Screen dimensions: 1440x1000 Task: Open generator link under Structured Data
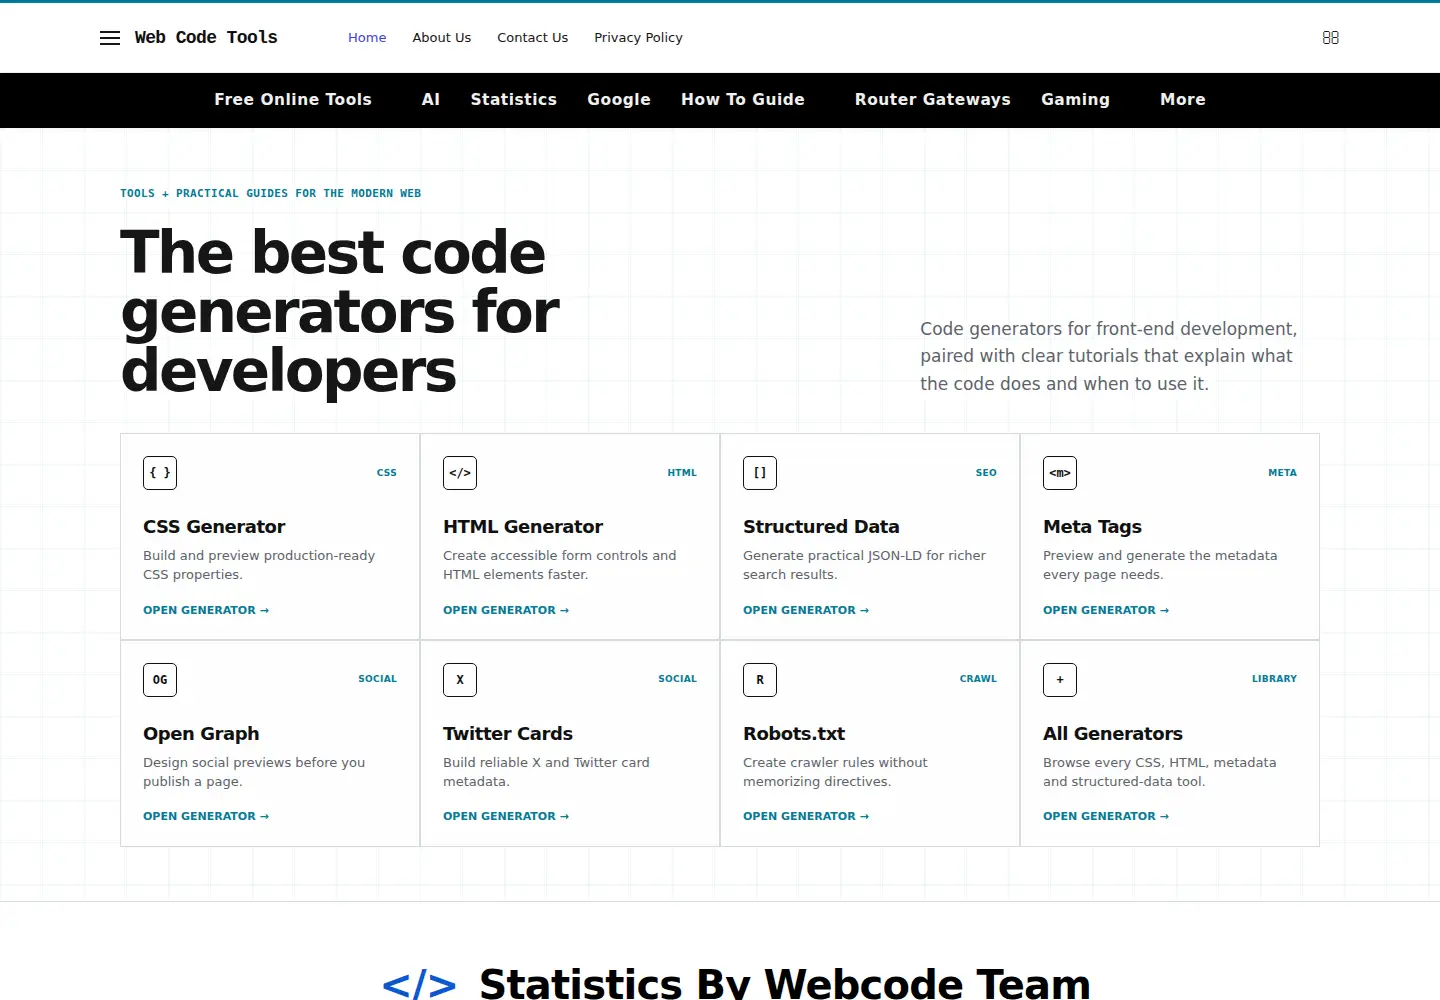[806, 610]
